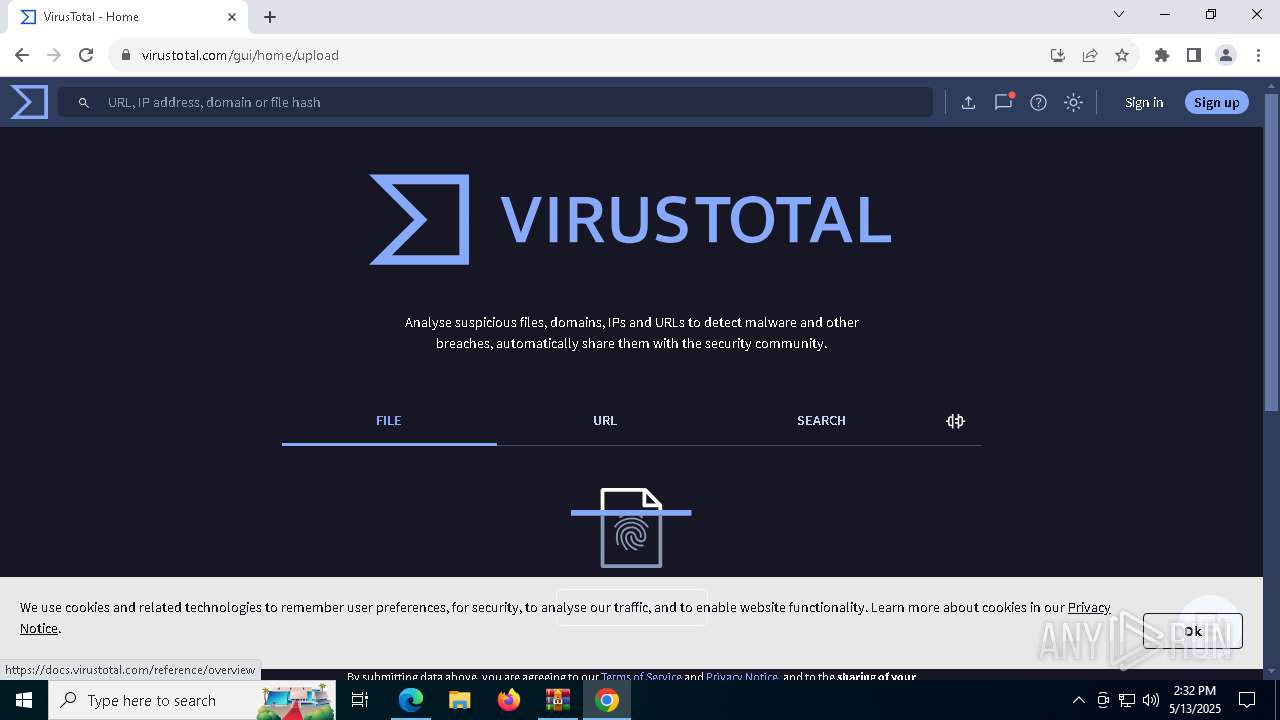The width and height of the screenshot is (1280, 720).
Task: Toggle light/dark theme sun icon
Action: coord(1073,102)
